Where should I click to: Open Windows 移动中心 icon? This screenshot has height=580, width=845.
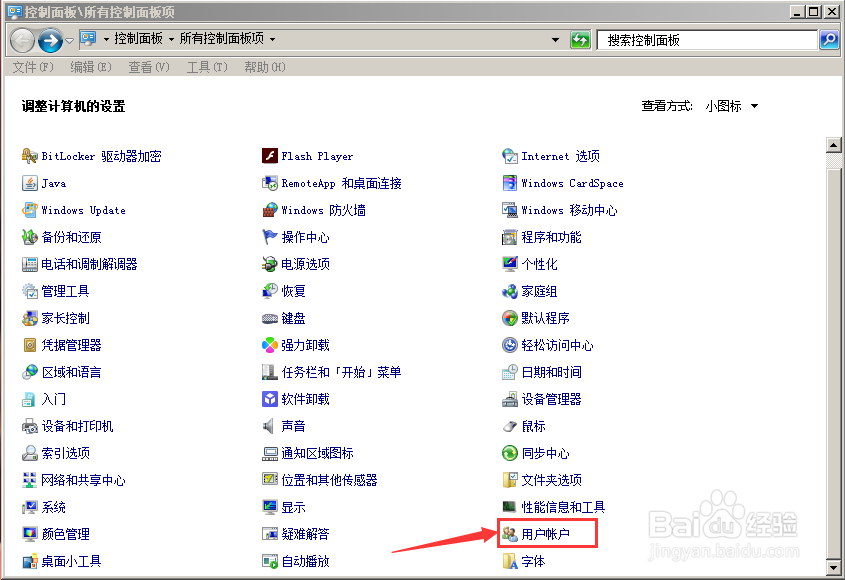pos(509,210)
